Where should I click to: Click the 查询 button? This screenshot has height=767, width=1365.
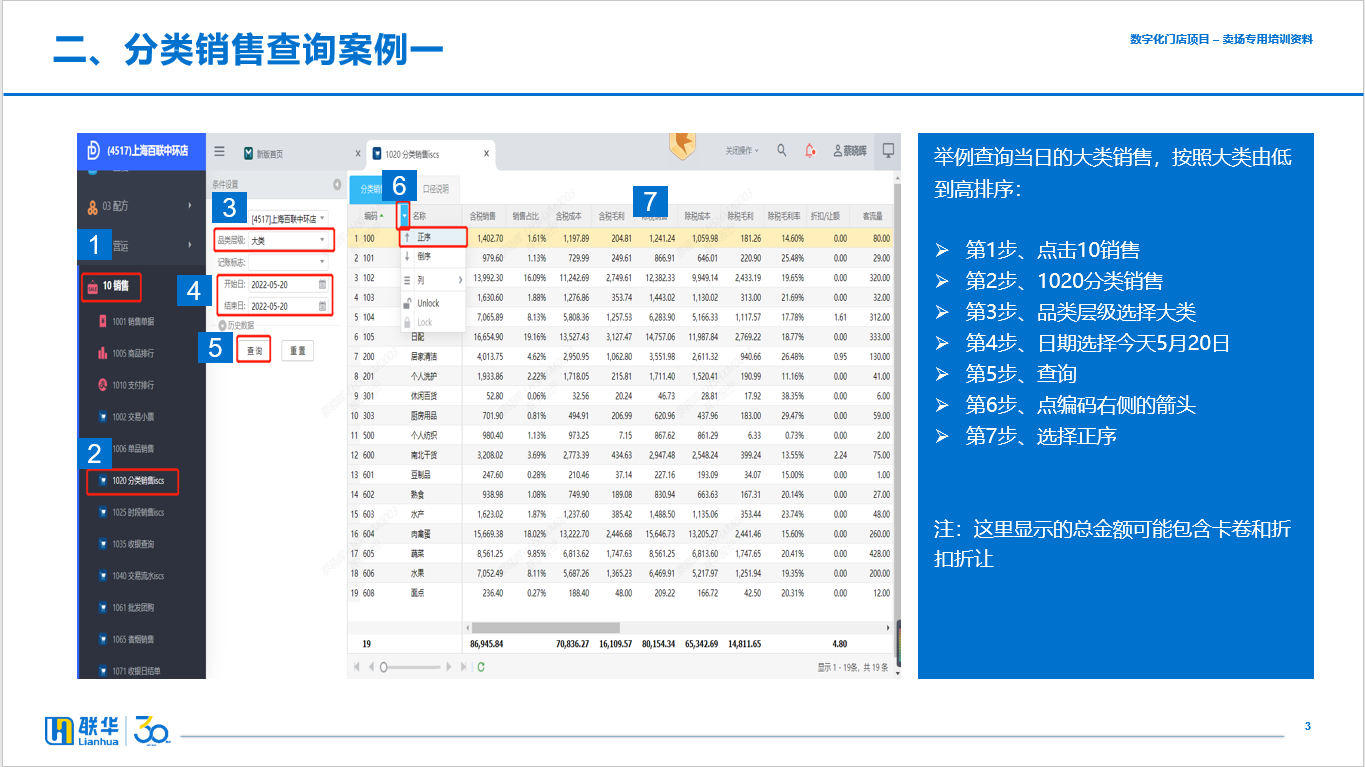click(x=254, y=351)
